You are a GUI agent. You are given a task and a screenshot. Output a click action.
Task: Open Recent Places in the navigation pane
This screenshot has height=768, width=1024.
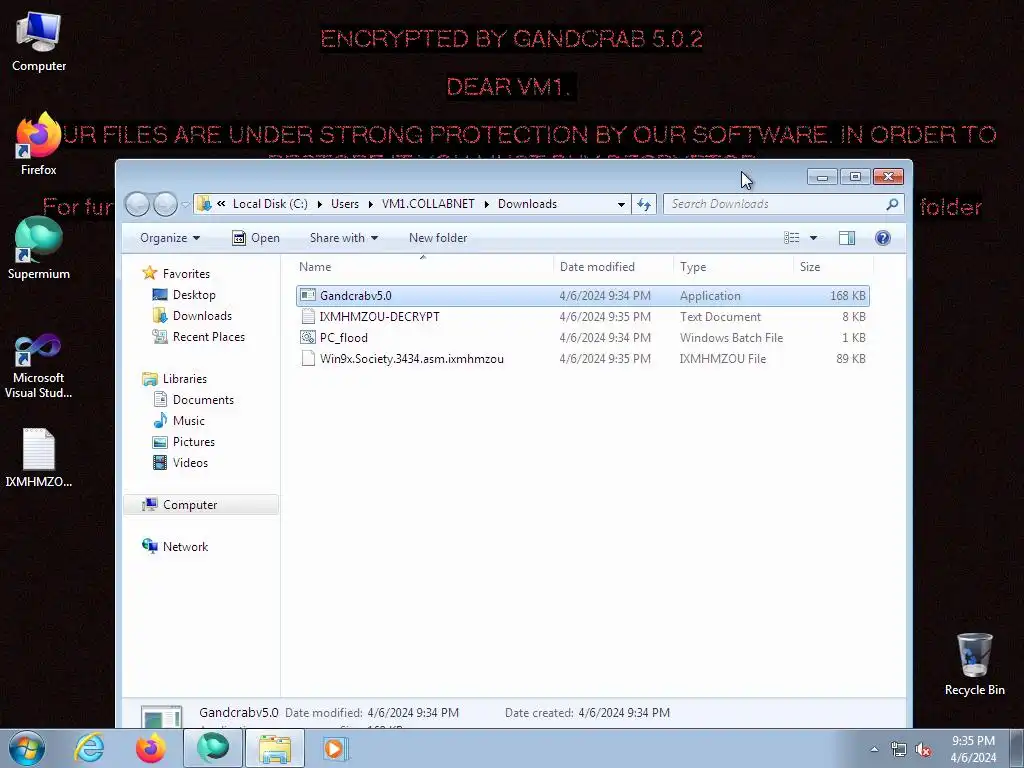coord(208,337)
